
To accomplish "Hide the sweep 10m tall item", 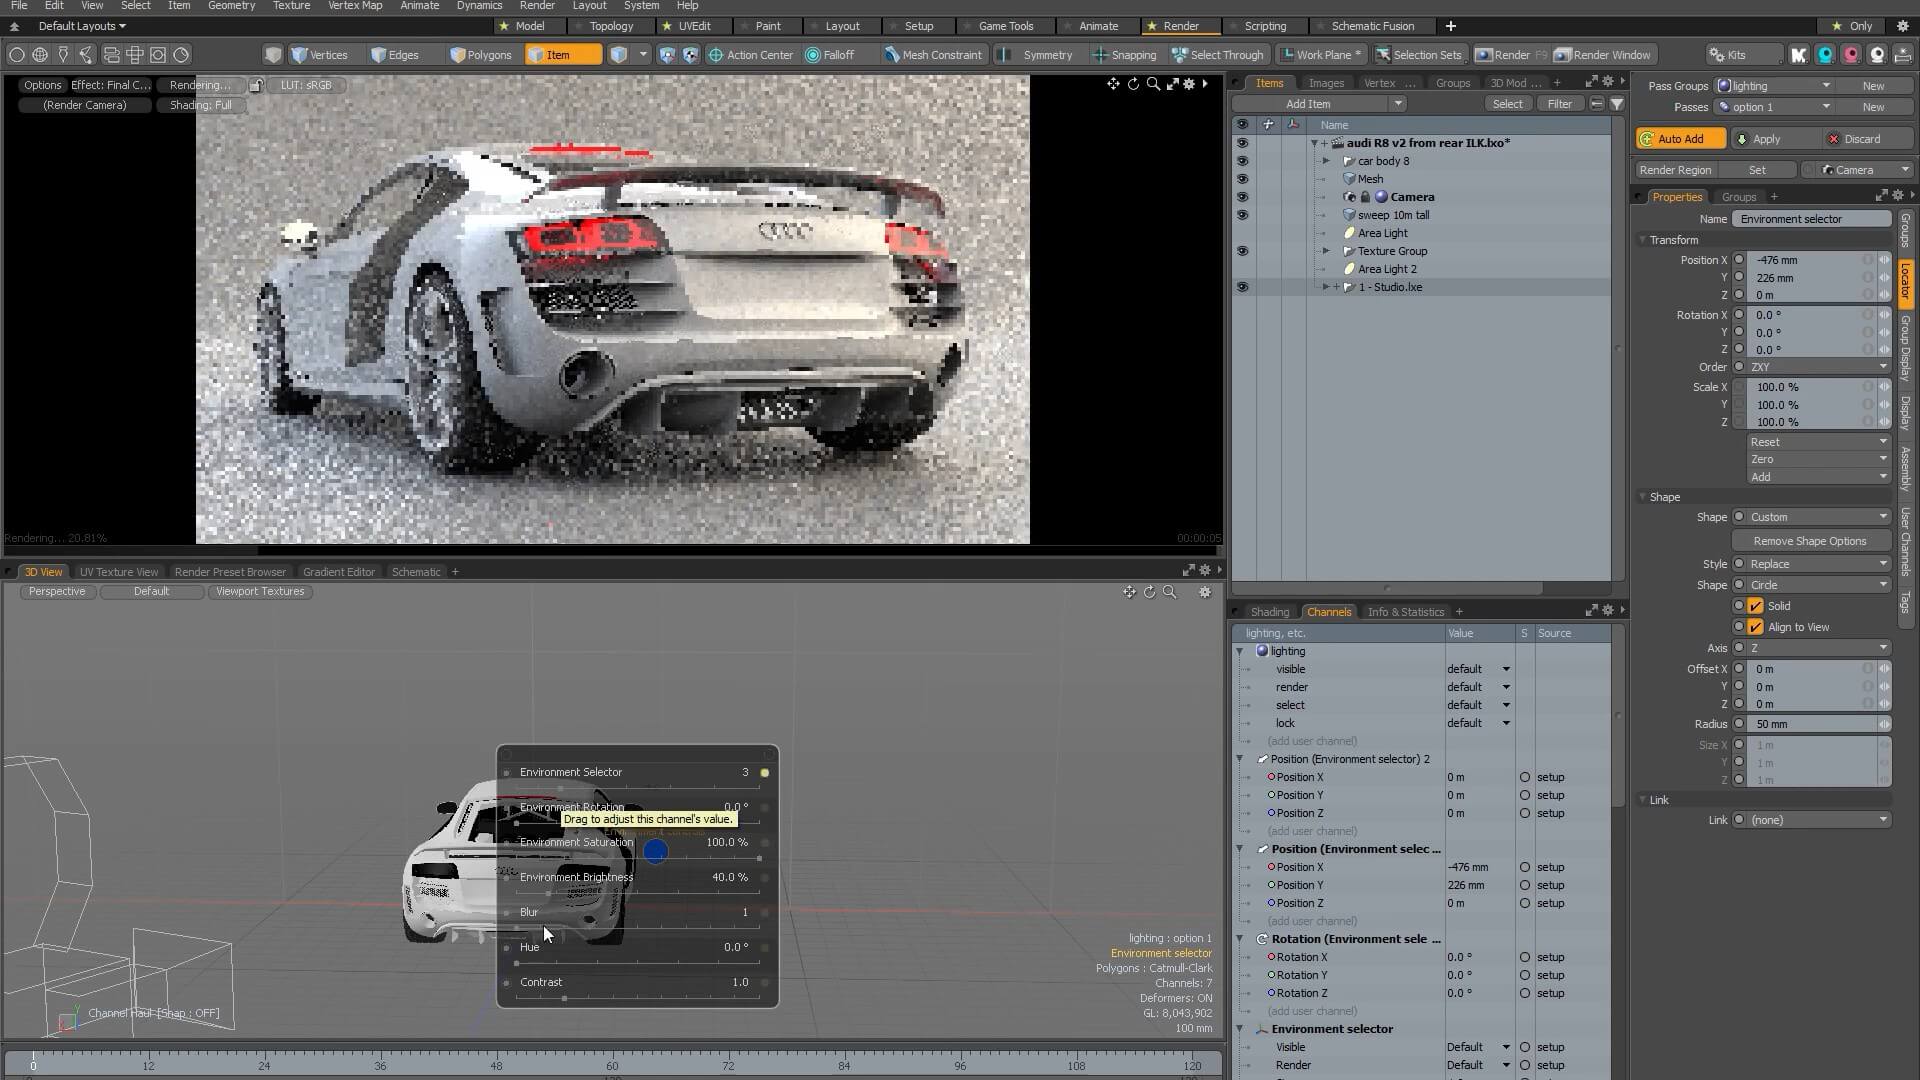I will pos(1242,215).
